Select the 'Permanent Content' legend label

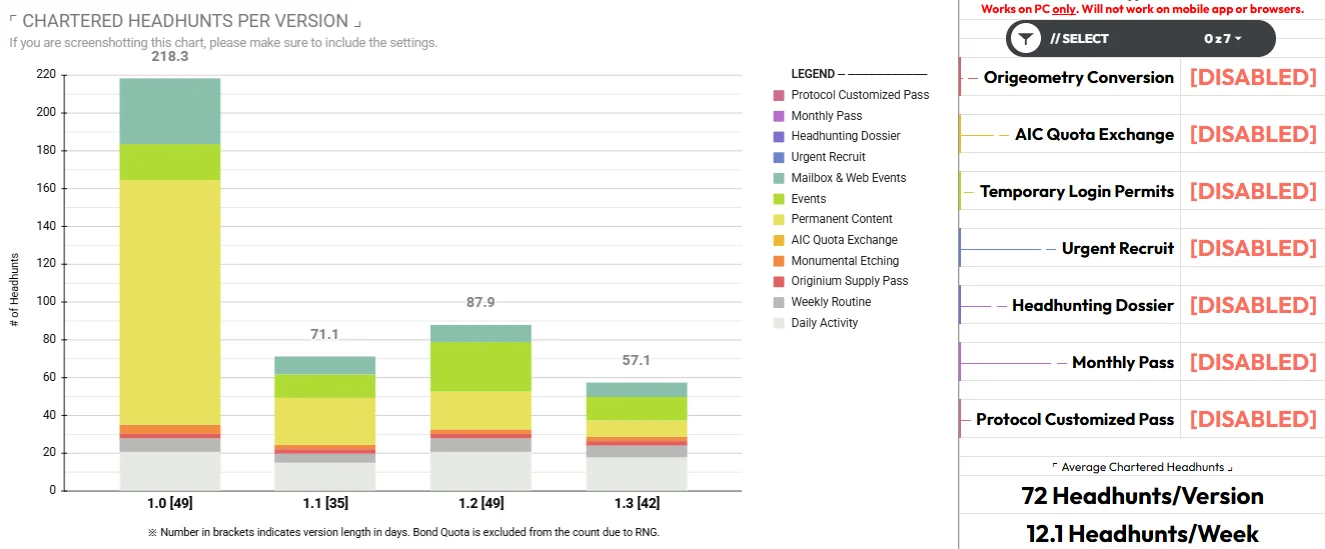842,219
